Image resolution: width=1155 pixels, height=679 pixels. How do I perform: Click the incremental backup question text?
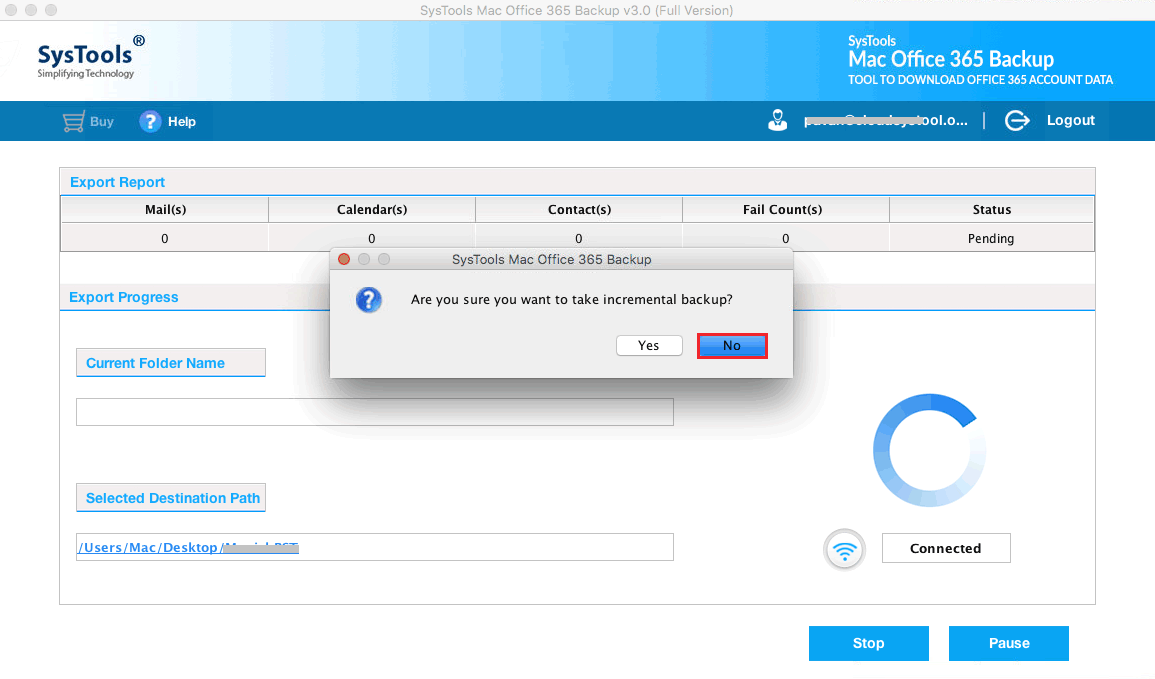572,300
